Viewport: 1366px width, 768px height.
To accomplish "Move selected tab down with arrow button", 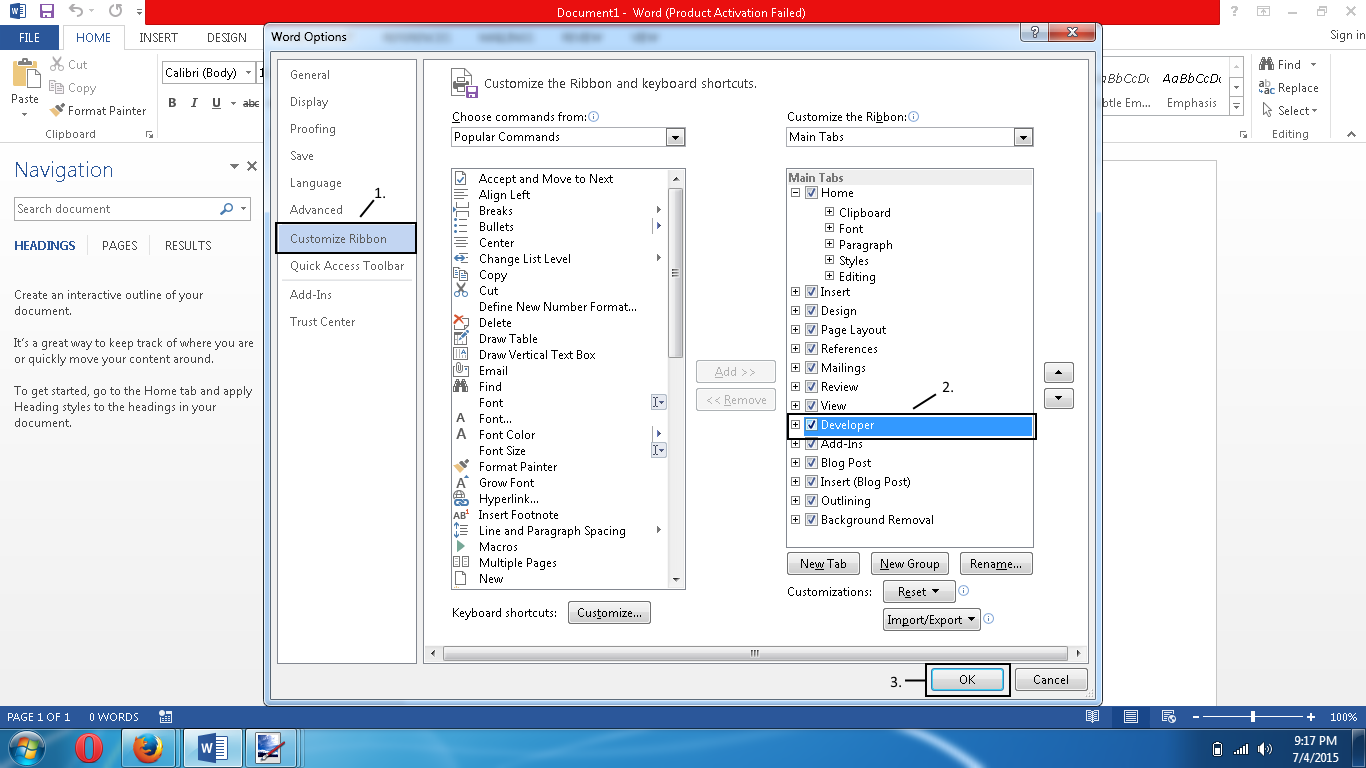I will point(1058,398).
